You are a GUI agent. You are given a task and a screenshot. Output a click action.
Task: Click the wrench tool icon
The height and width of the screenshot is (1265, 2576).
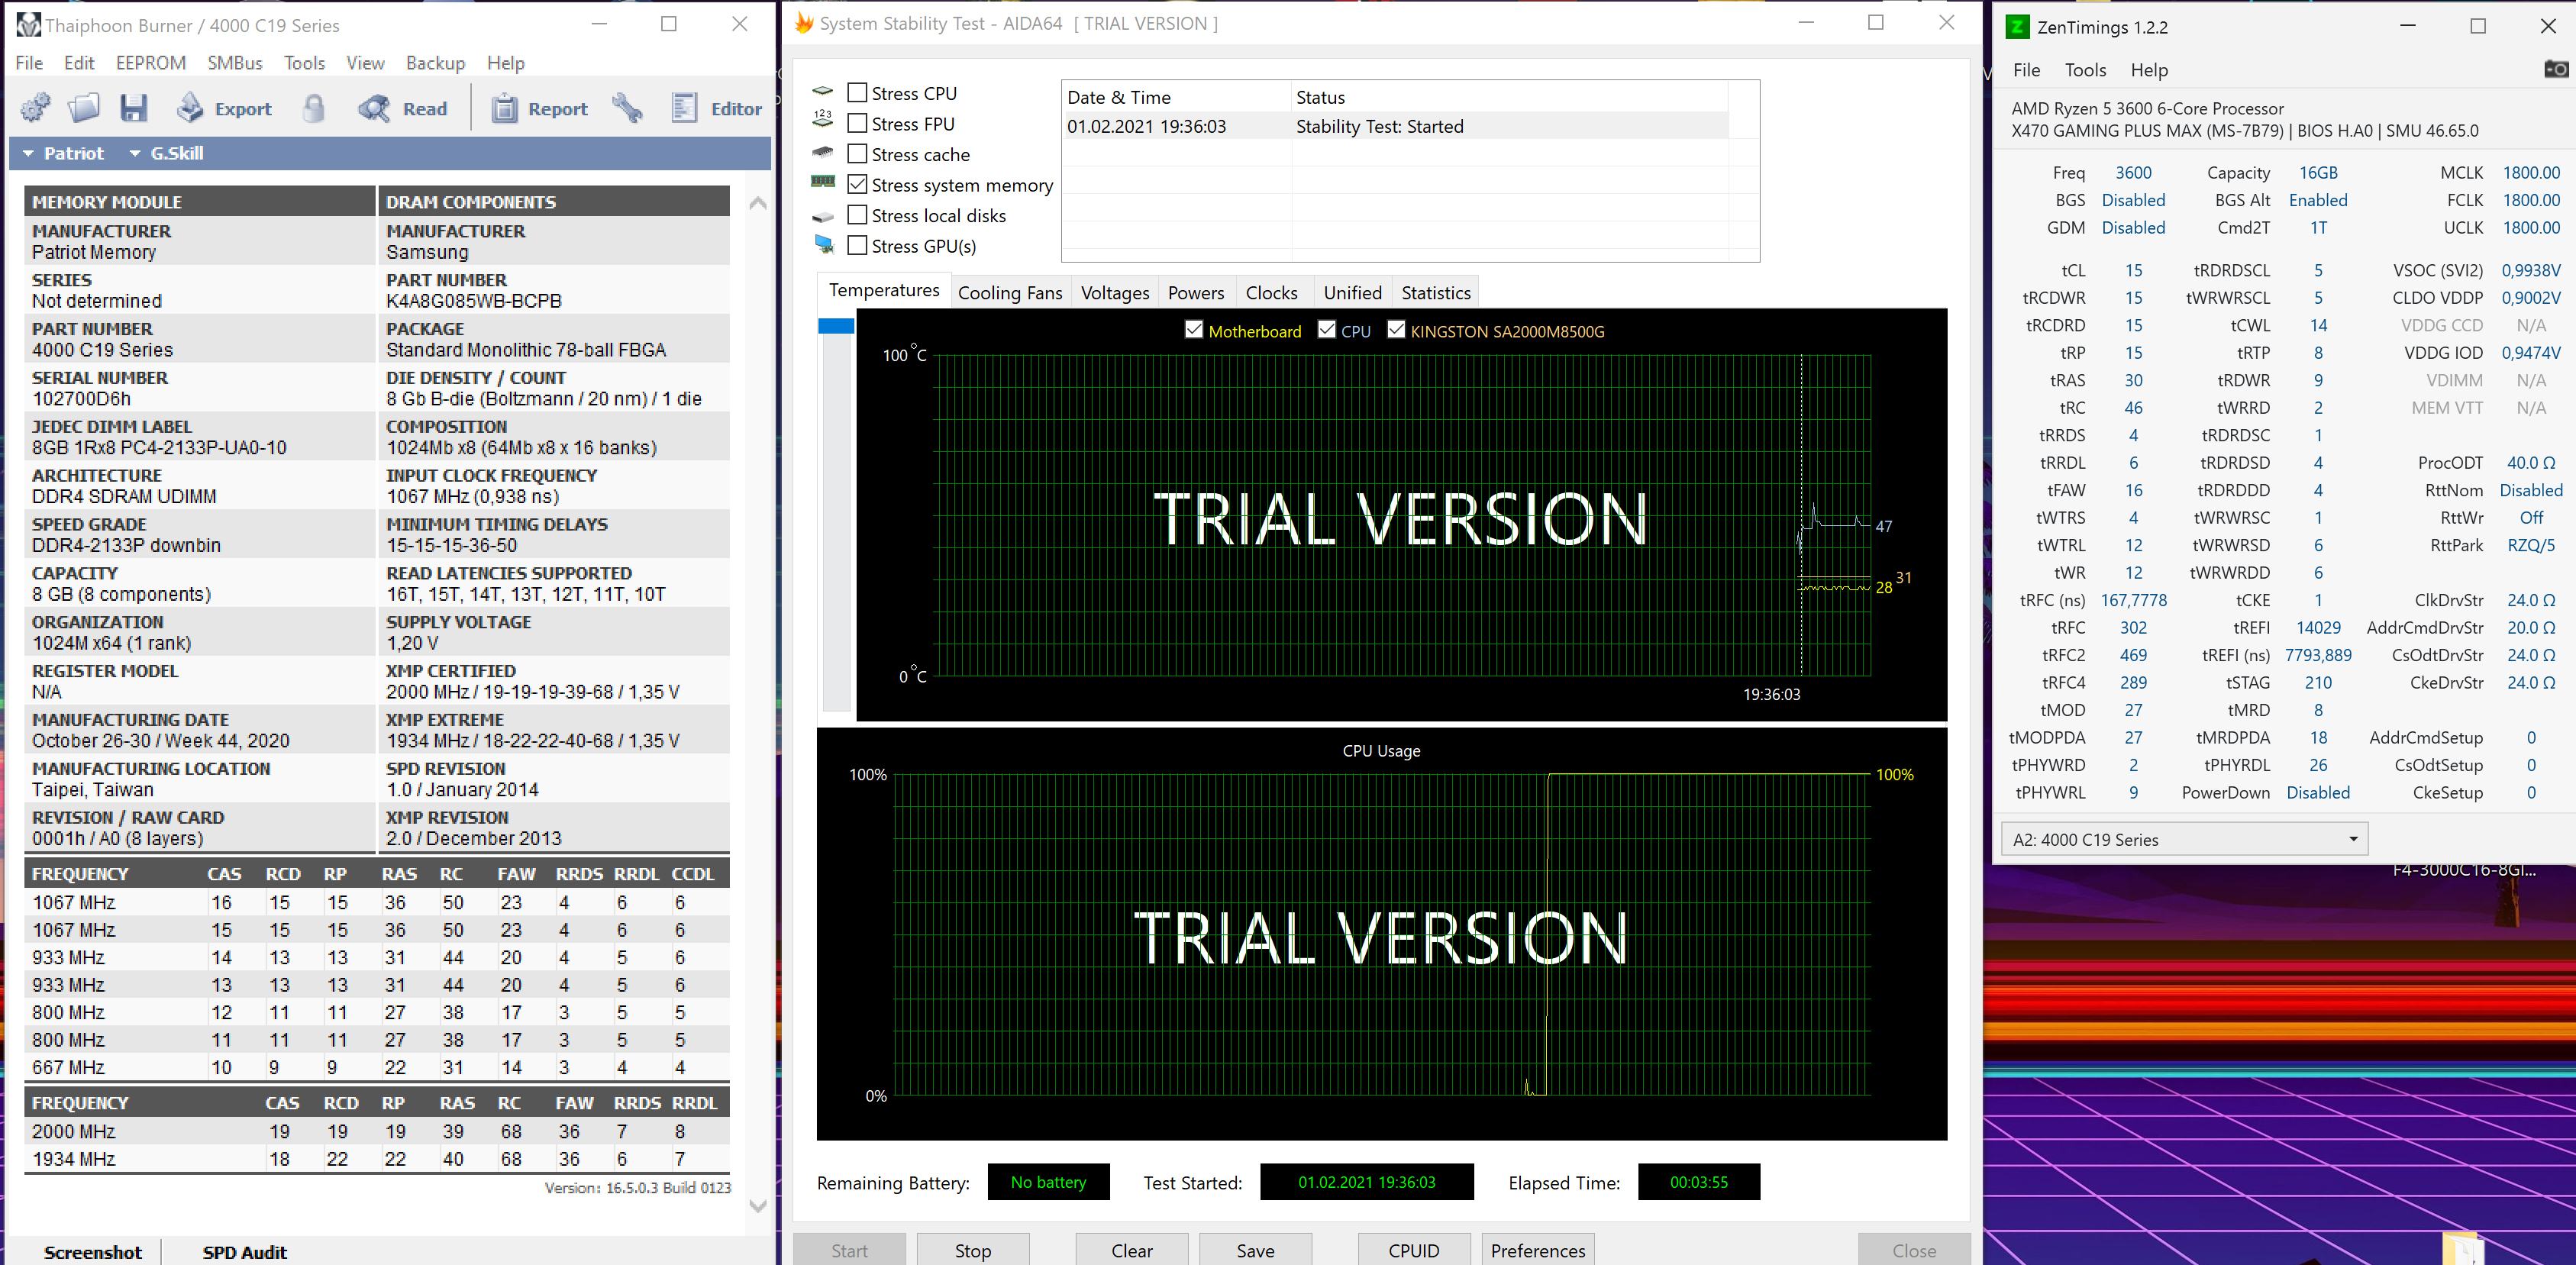pyautogui.click(x=627, y=108)
